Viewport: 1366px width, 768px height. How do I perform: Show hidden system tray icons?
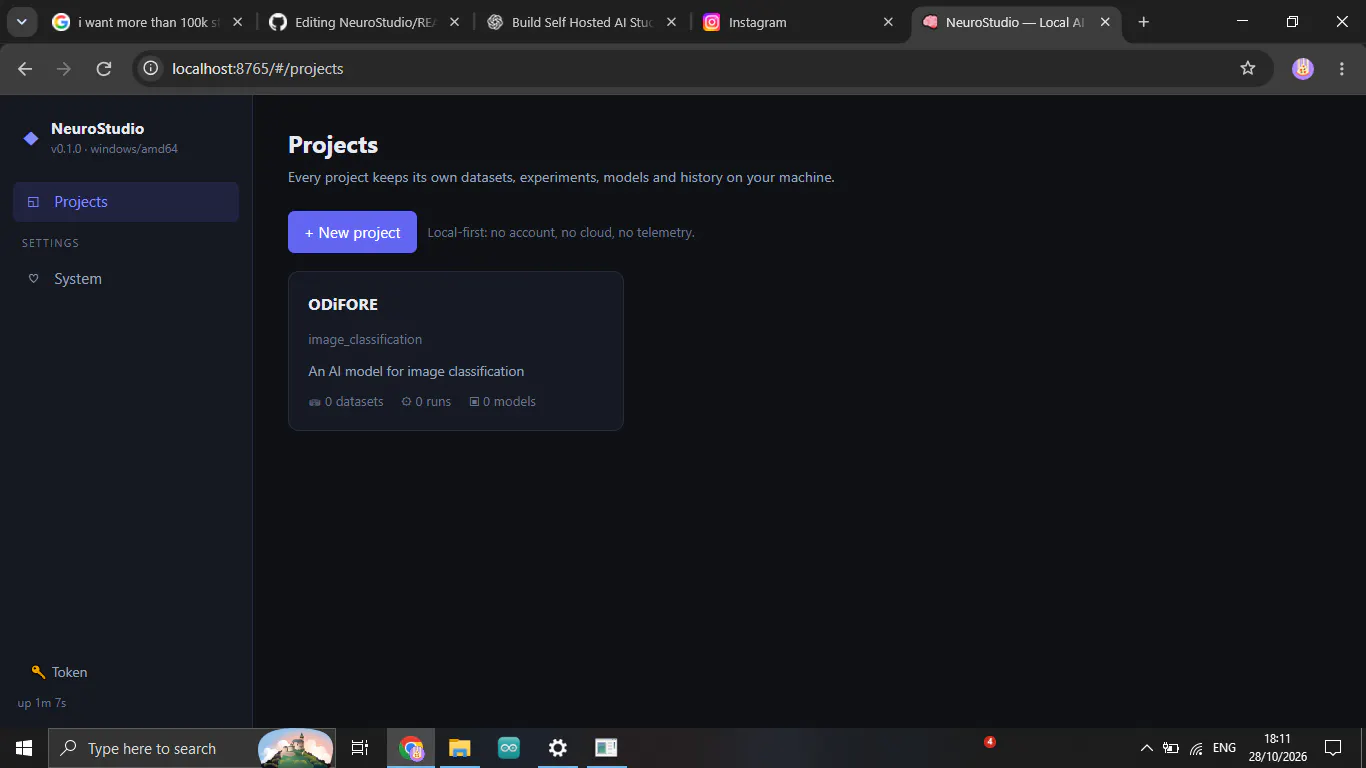(1146, 748)
